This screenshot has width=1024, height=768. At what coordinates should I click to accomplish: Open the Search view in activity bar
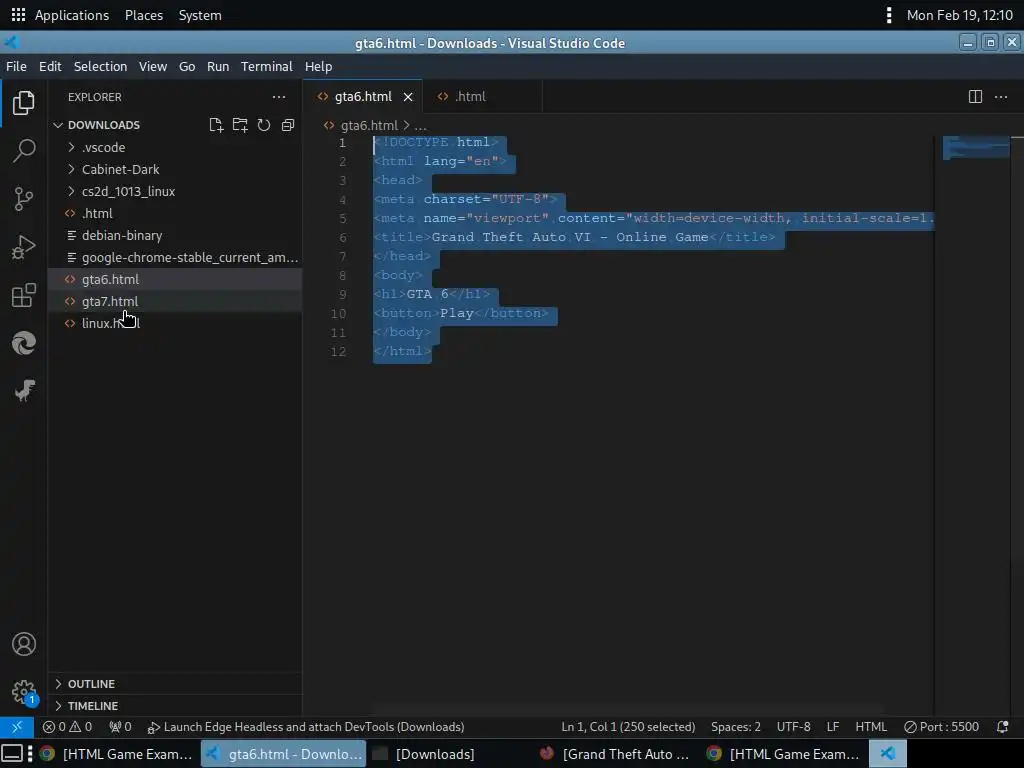24,150
